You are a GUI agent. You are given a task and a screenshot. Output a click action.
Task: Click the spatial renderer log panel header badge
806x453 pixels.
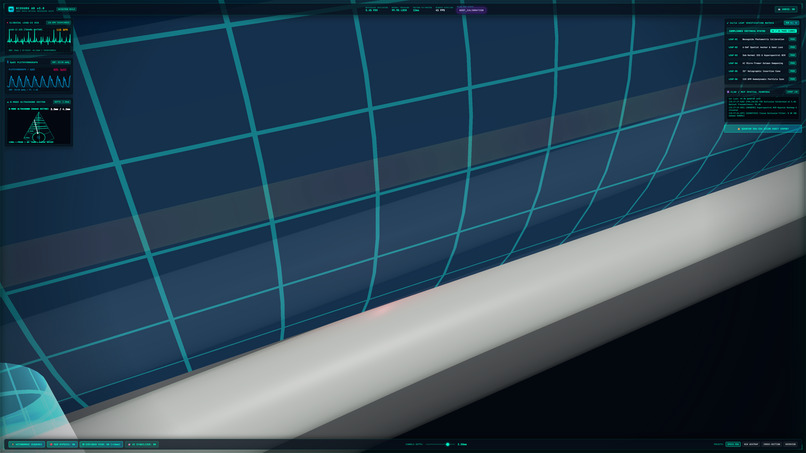point(792,92)
